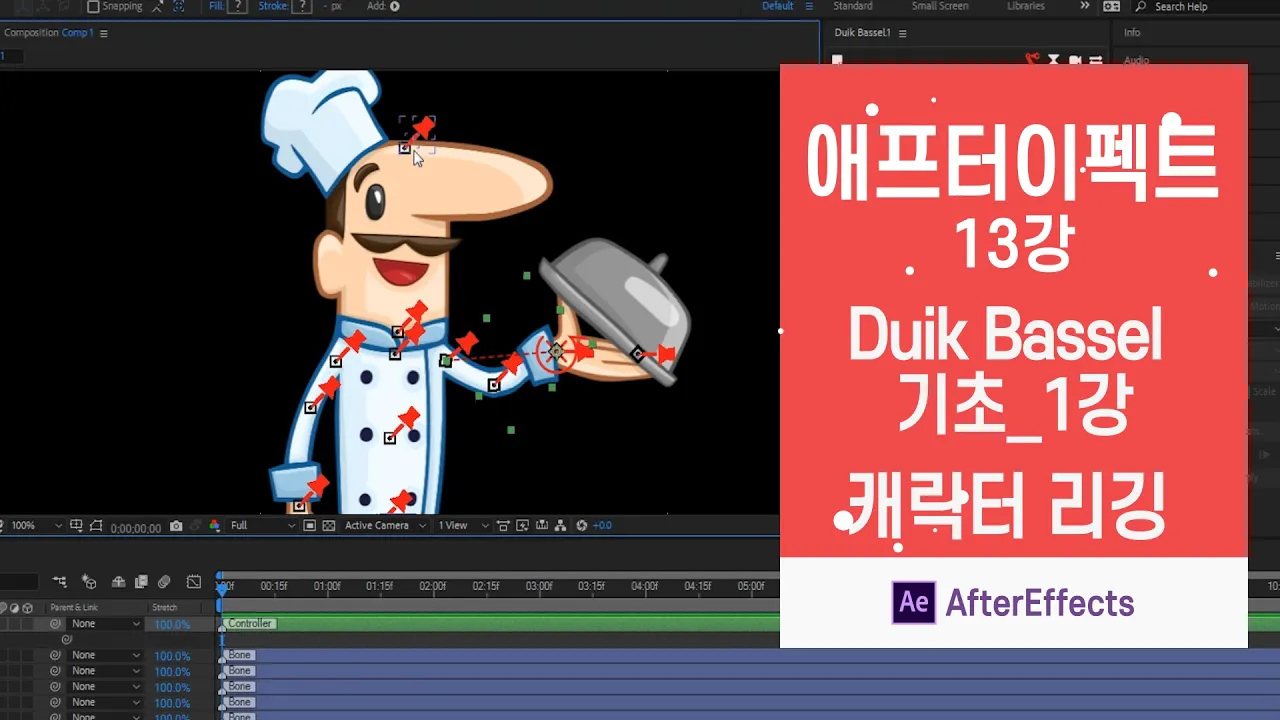
Task: Click the camera icon in Duik panel
Action: coord(1075,60)
